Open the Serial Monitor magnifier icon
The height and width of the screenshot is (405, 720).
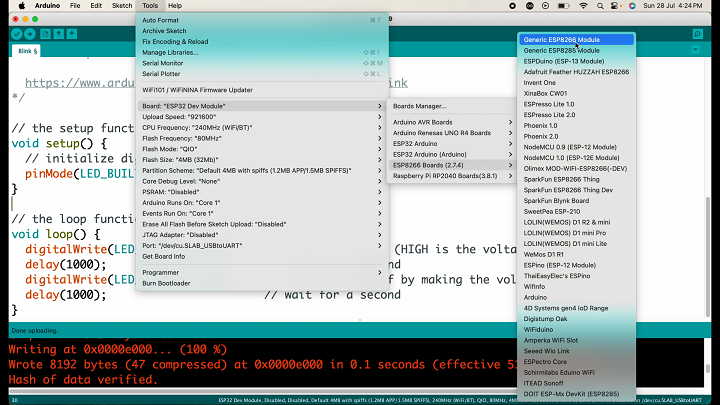click(698, 34)
